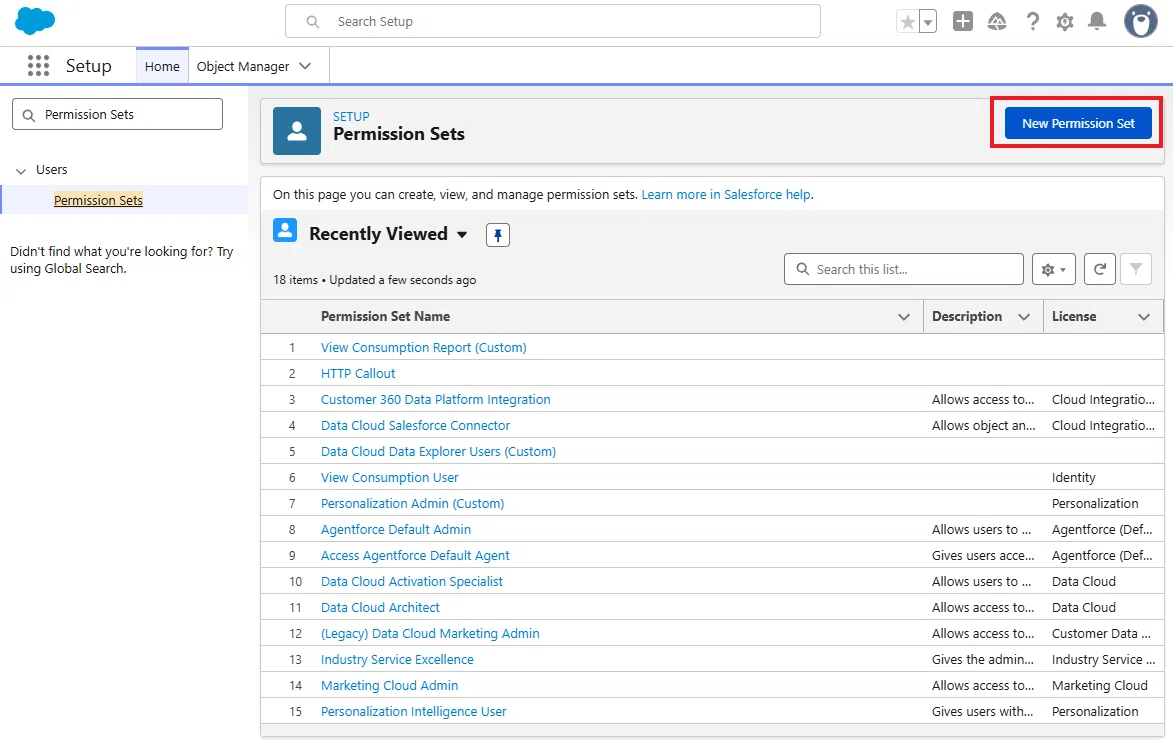Click SETUP breadcrumb label

pyautogui.click(x=351, y=117)
